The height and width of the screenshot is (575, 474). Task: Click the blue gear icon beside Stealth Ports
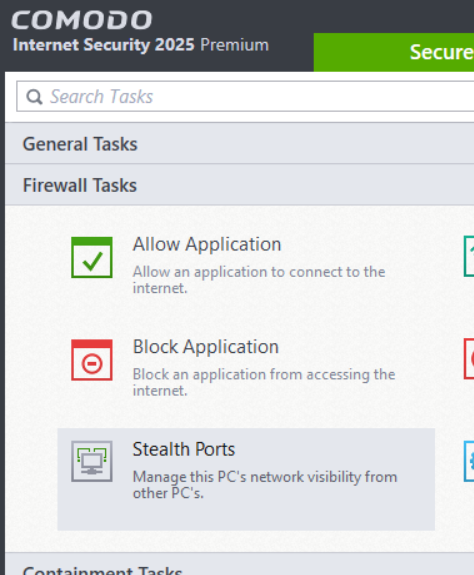(x=469, y=461)
